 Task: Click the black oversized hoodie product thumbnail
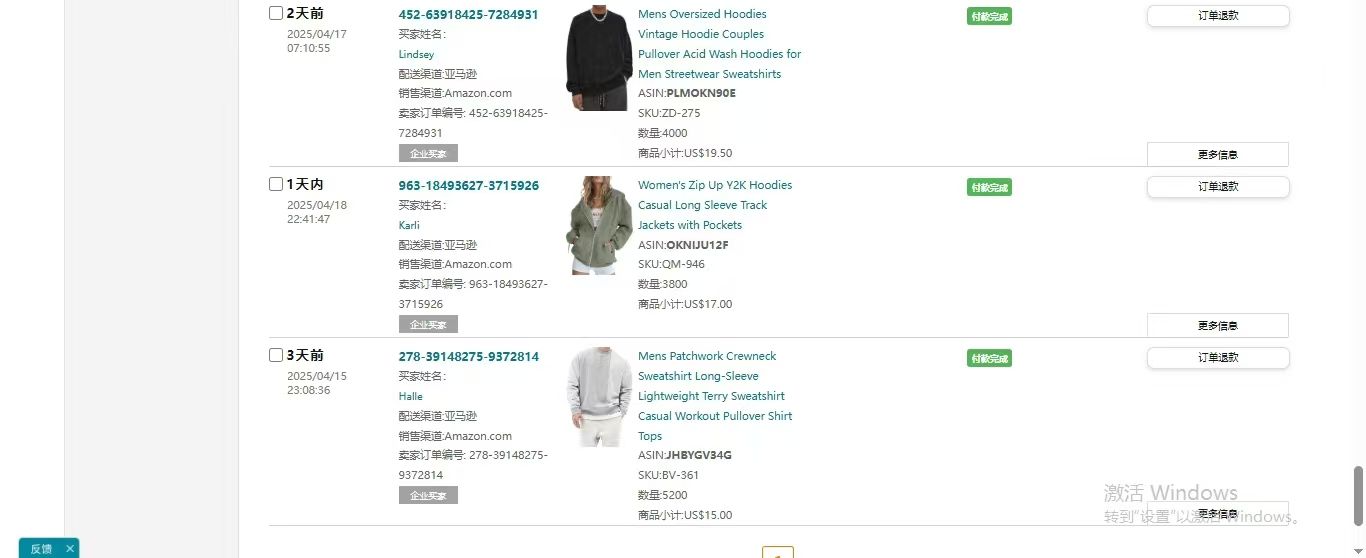(599, 58)
